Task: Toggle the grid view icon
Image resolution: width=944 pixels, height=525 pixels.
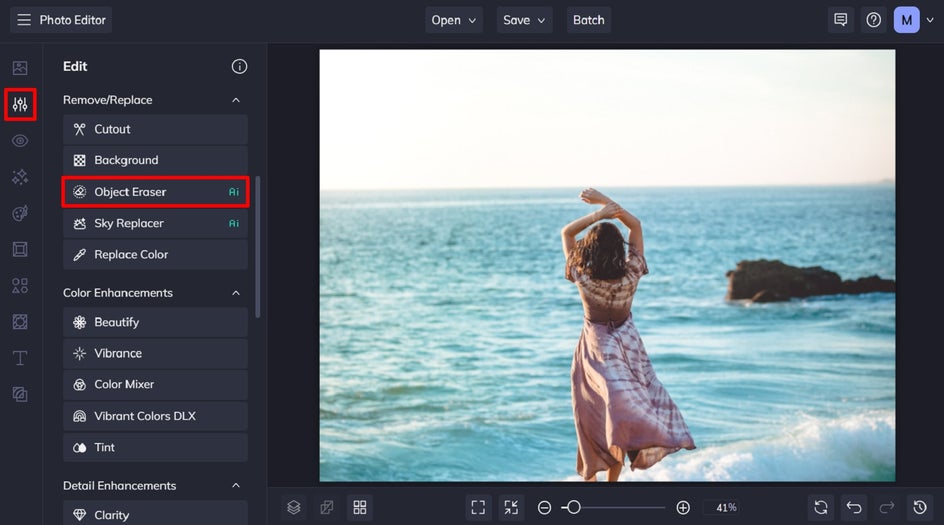Action: tap(360, 508)
